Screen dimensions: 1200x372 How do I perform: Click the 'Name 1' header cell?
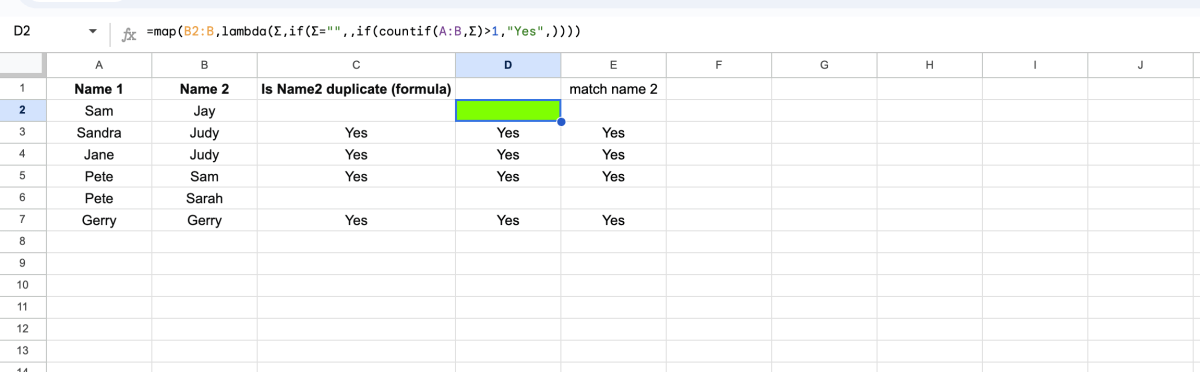click(x=99, y=89)
